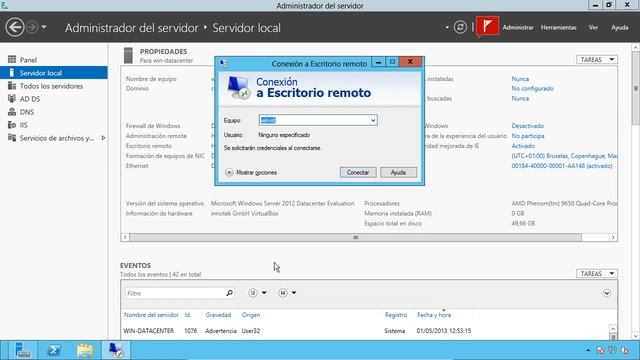Open the Eventos TAREAS dropdown
Image resolution: width=640 pixels, height=360 pixels.
click(x=597, y=273)
